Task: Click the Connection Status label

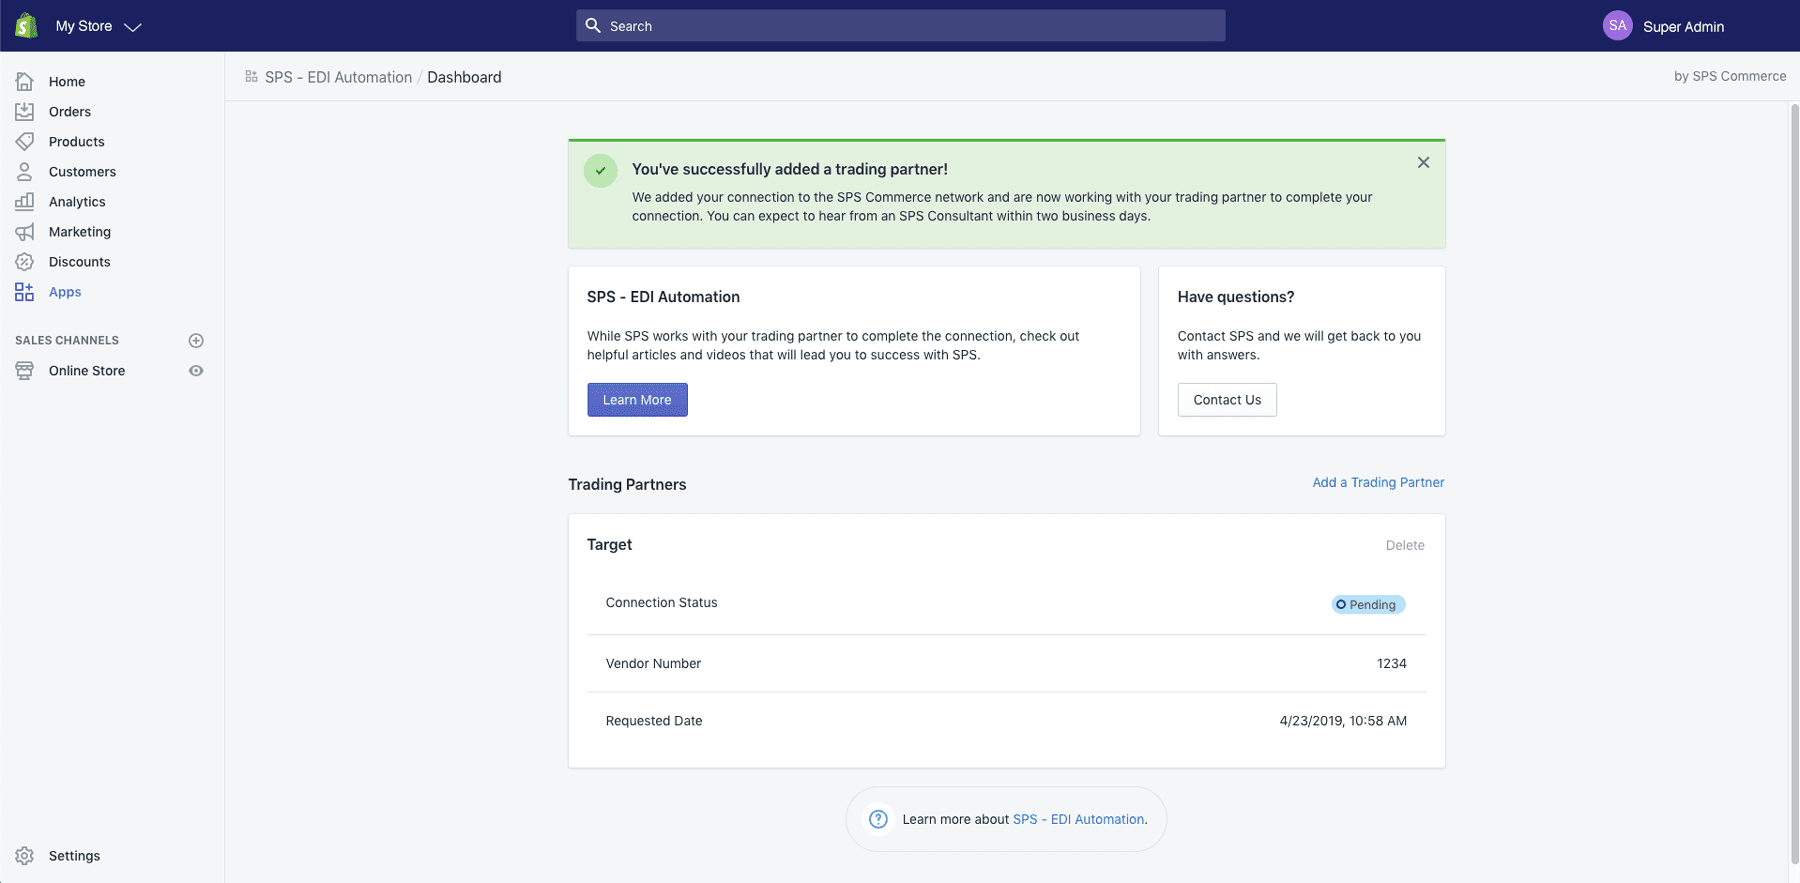Action: [661, 603]
